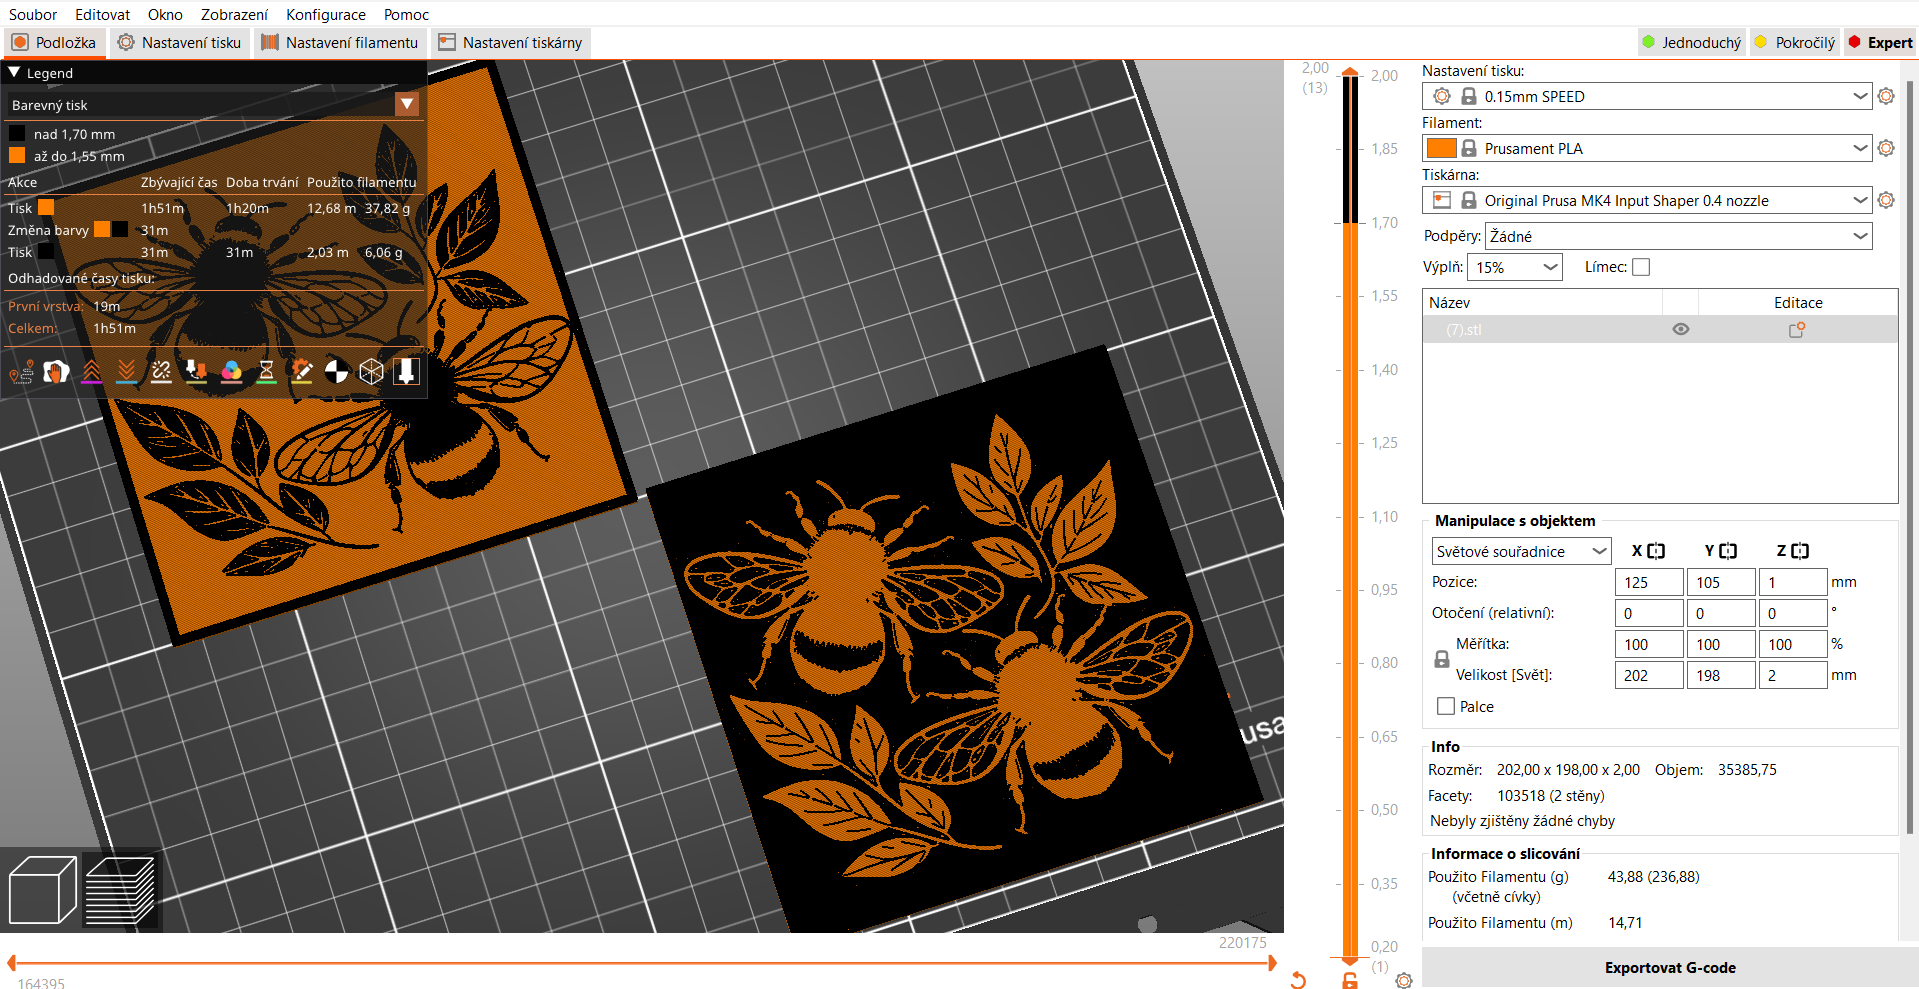The height and width of the screenshot is (989, 1919).
Task: Toggle retractions icon with upward chevrons
Action: click(91, 372)
